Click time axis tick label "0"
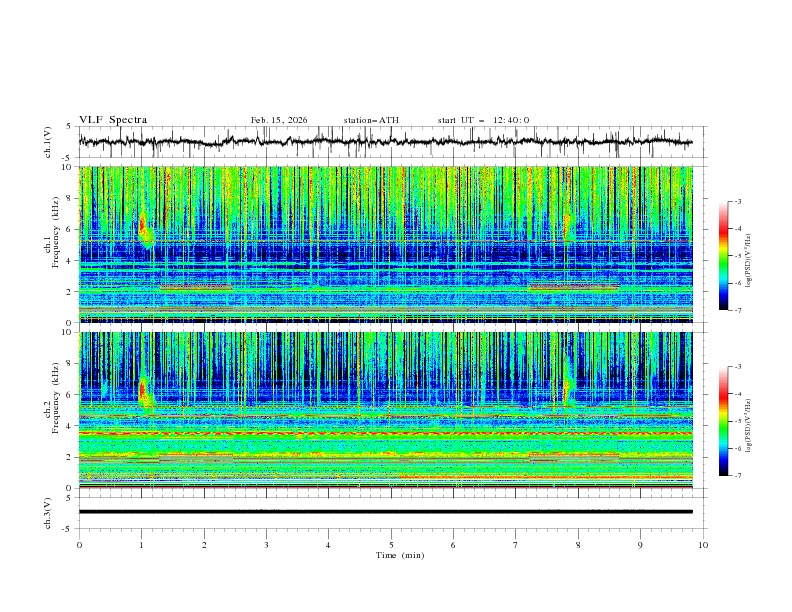The height and width of the screenshot is (612, 792). click(79, 545)
